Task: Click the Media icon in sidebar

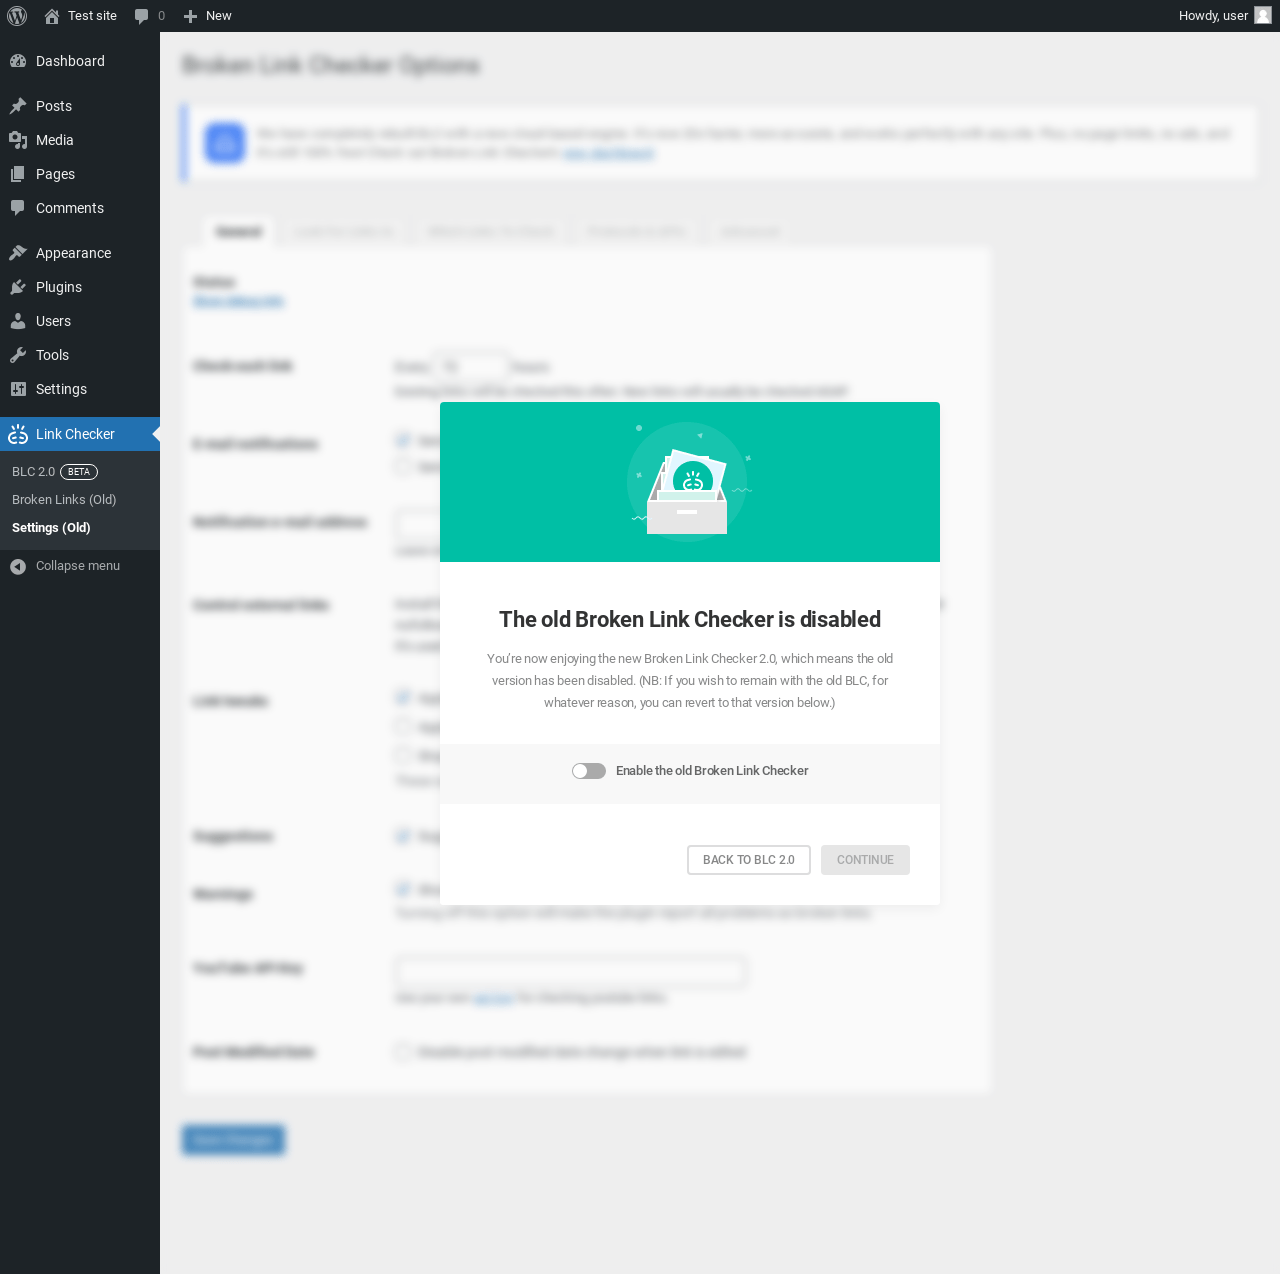Action: tap(18, 140)
